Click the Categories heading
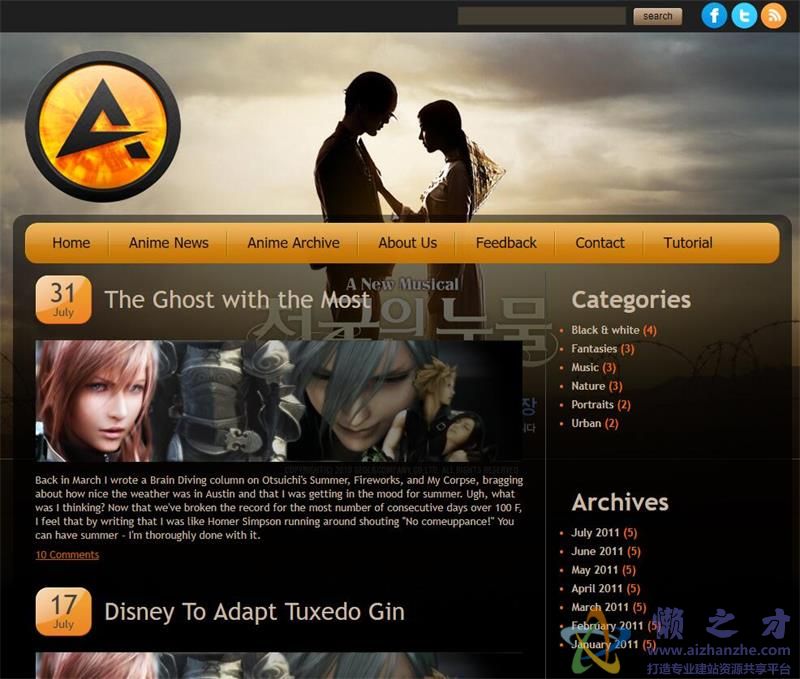 pyautogui.click(x=631, y=300)
